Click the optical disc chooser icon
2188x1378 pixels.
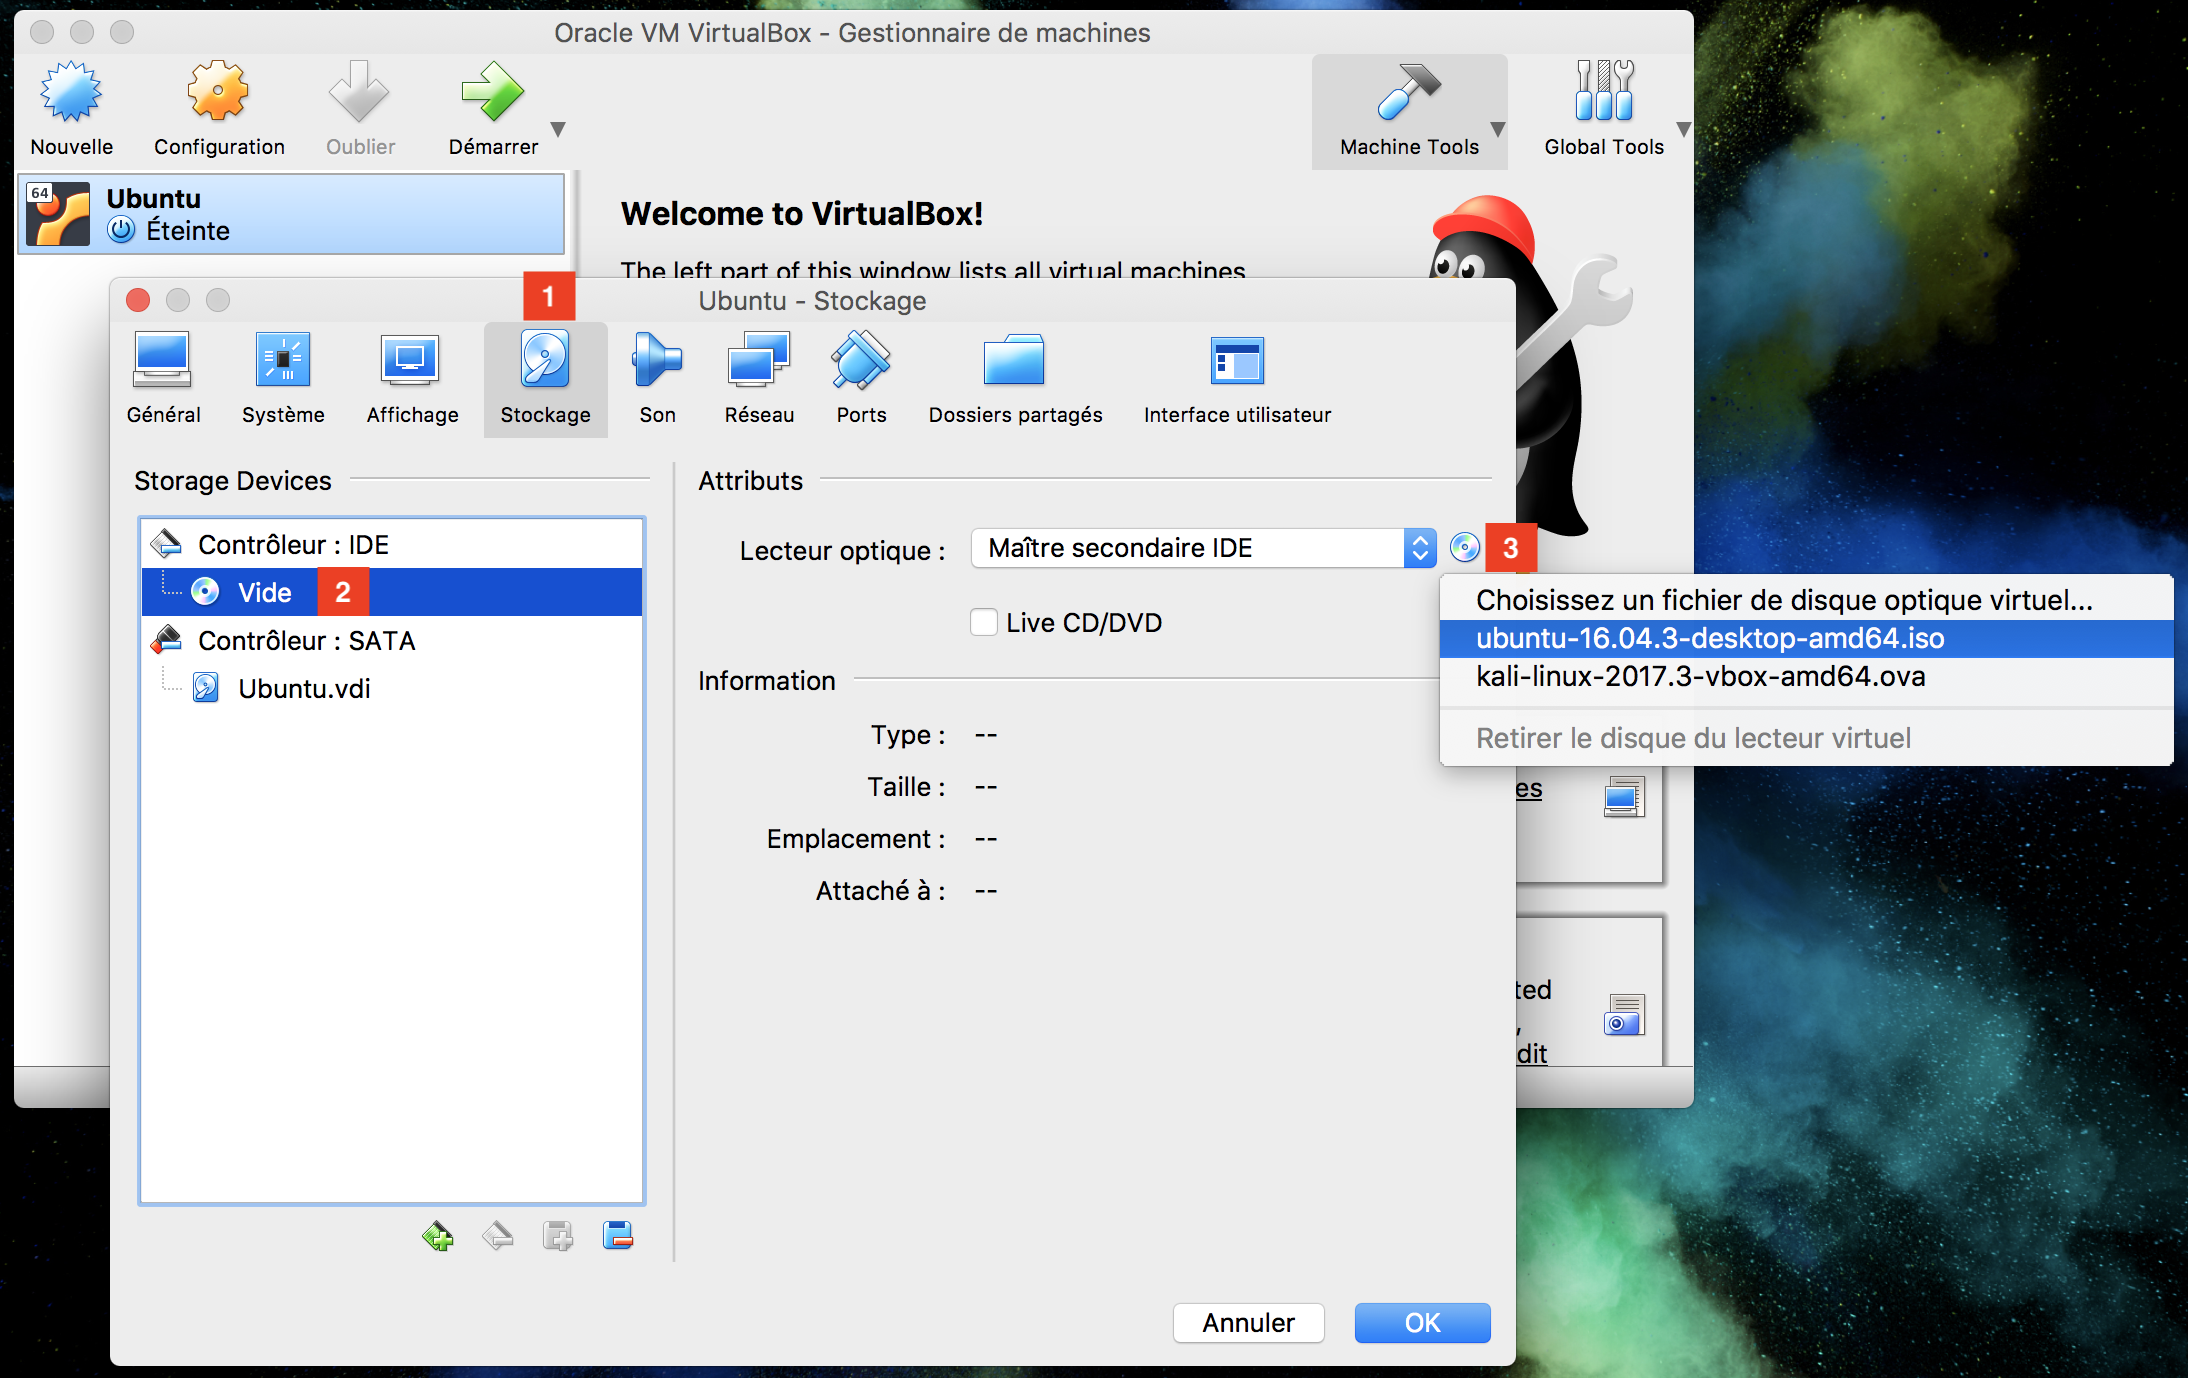[x=1465, y=548]
